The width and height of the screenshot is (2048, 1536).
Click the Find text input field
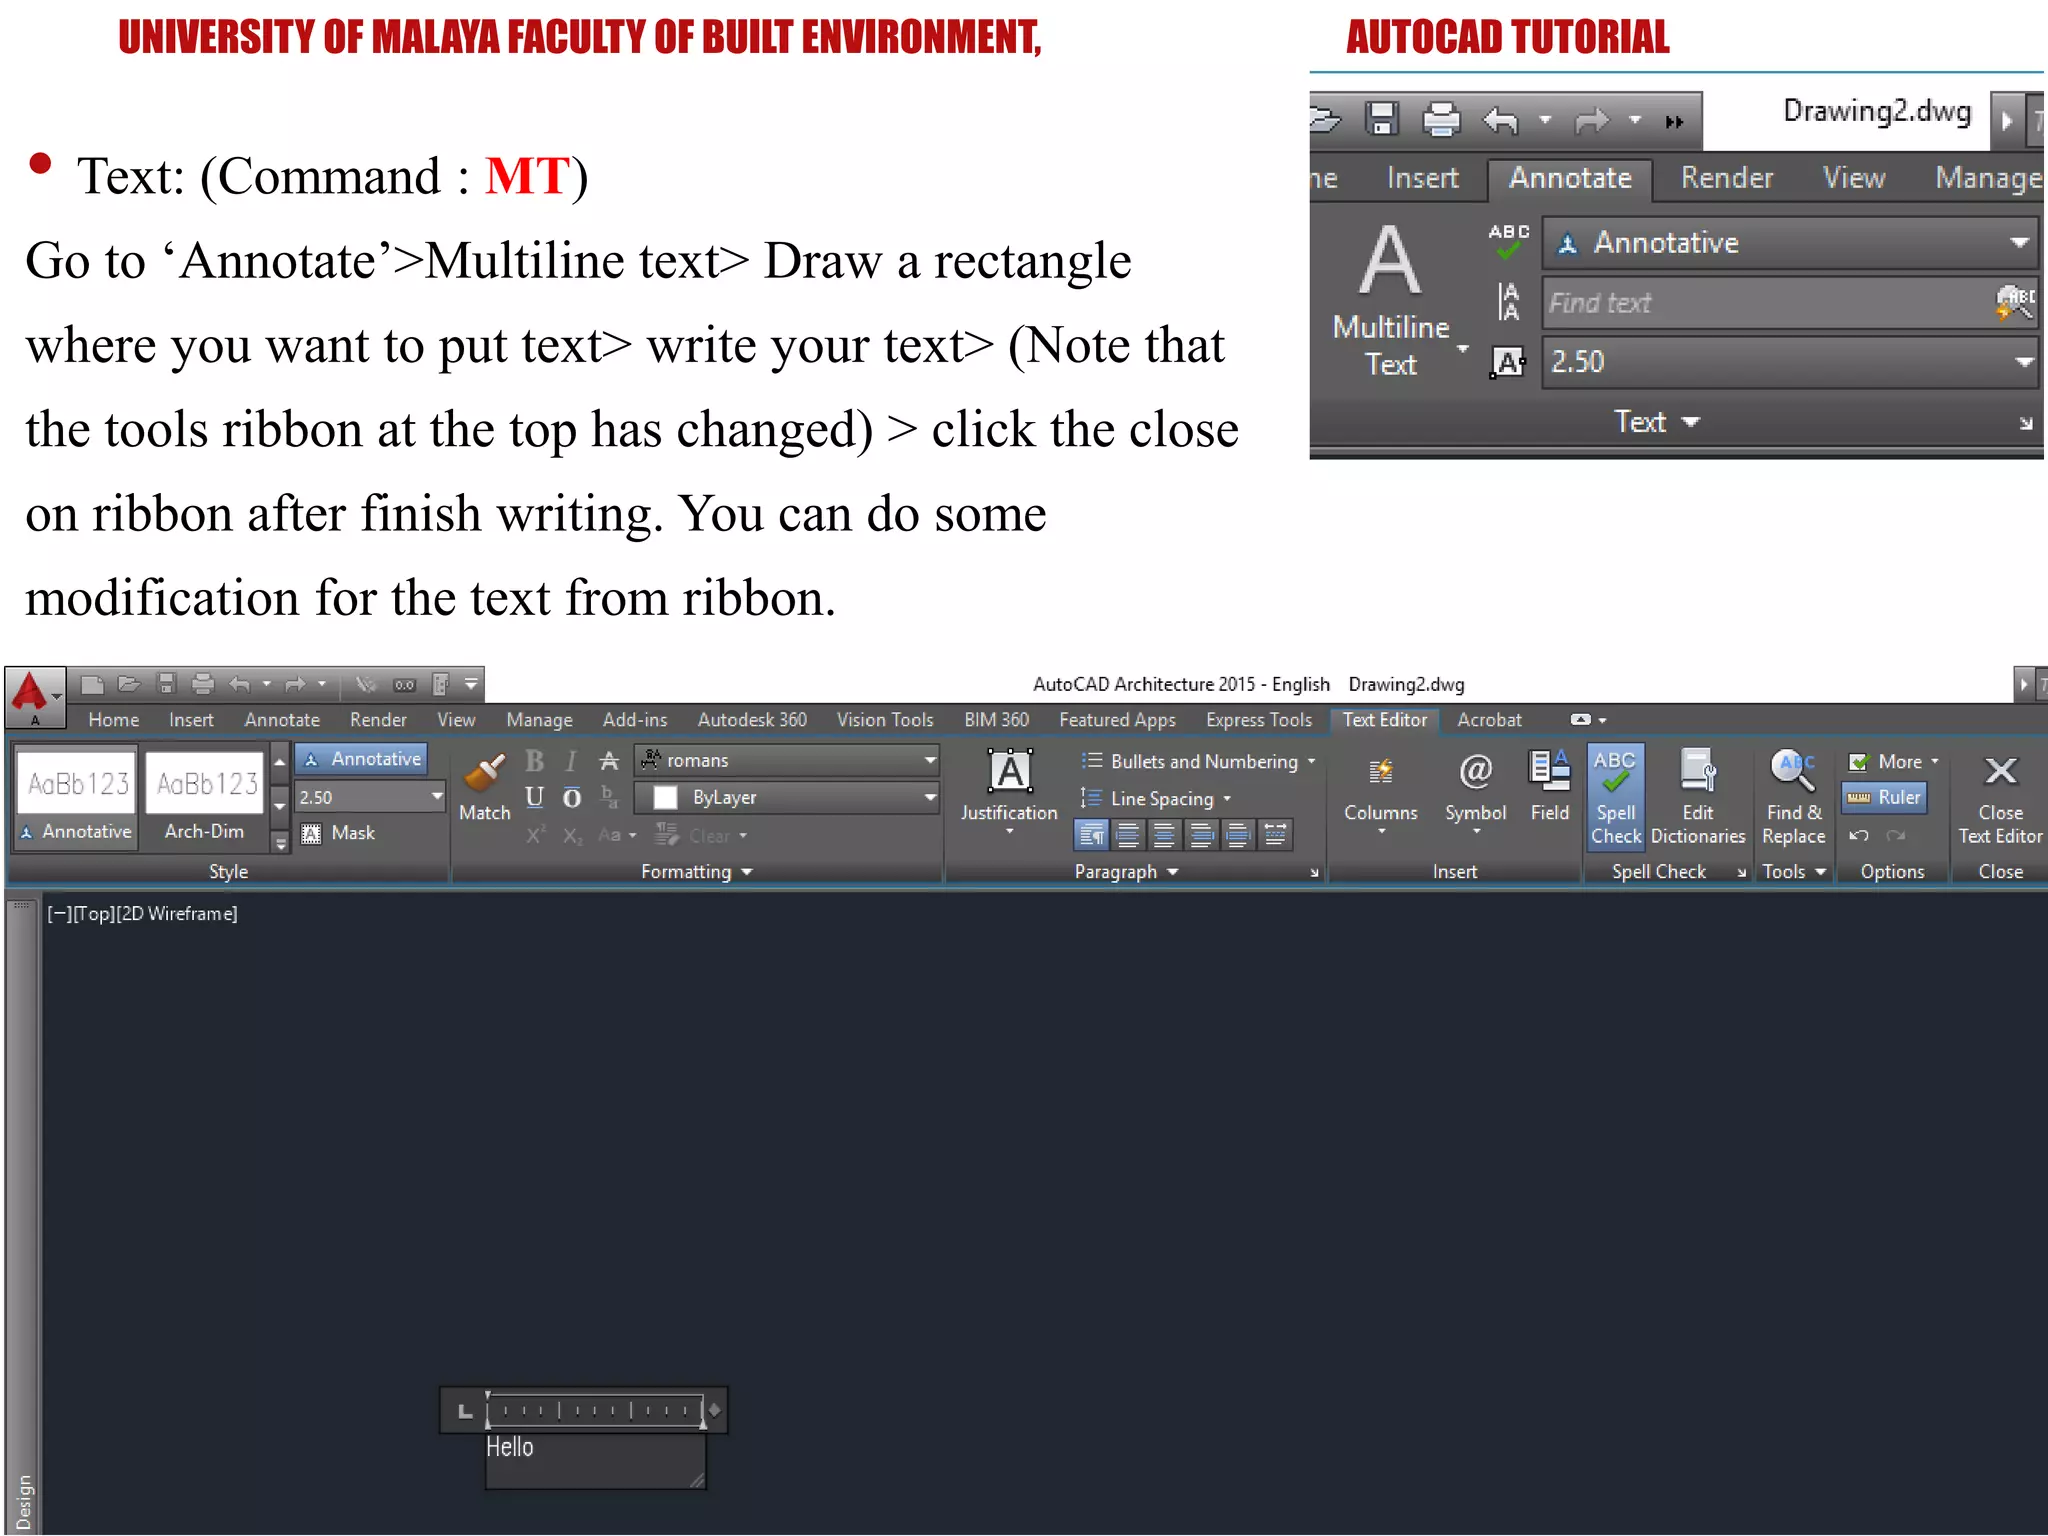tap(1765, 302)
